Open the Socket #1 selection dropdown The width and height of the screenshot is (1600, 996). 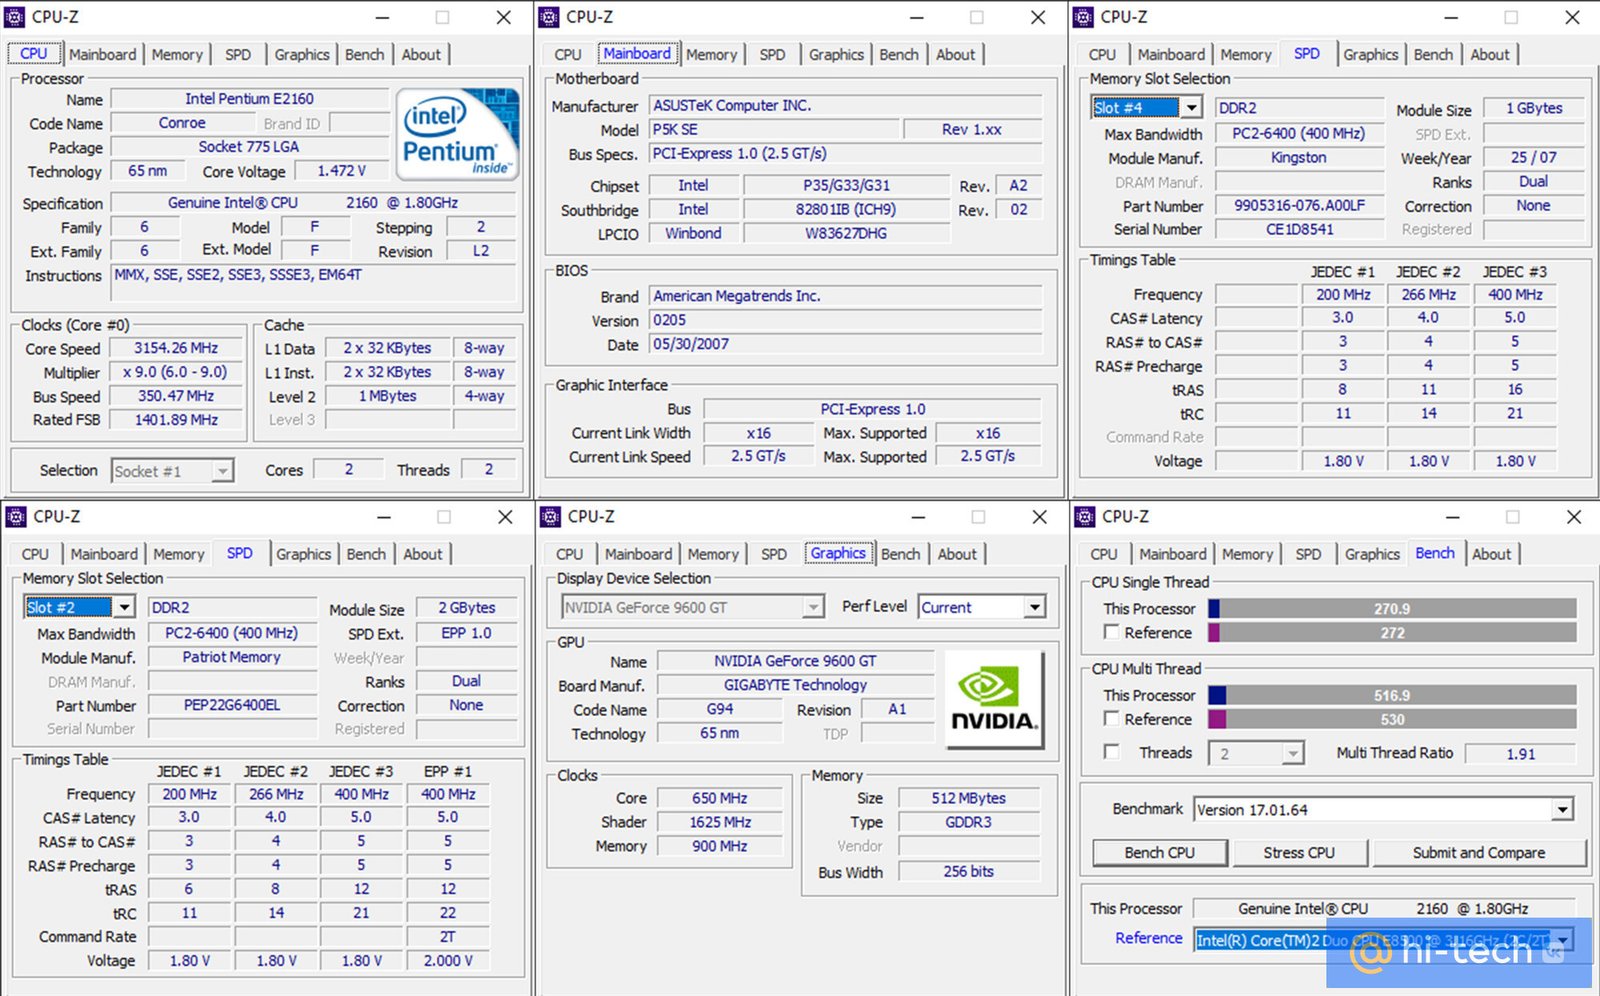pyautogui.click(x=223, y=471)
